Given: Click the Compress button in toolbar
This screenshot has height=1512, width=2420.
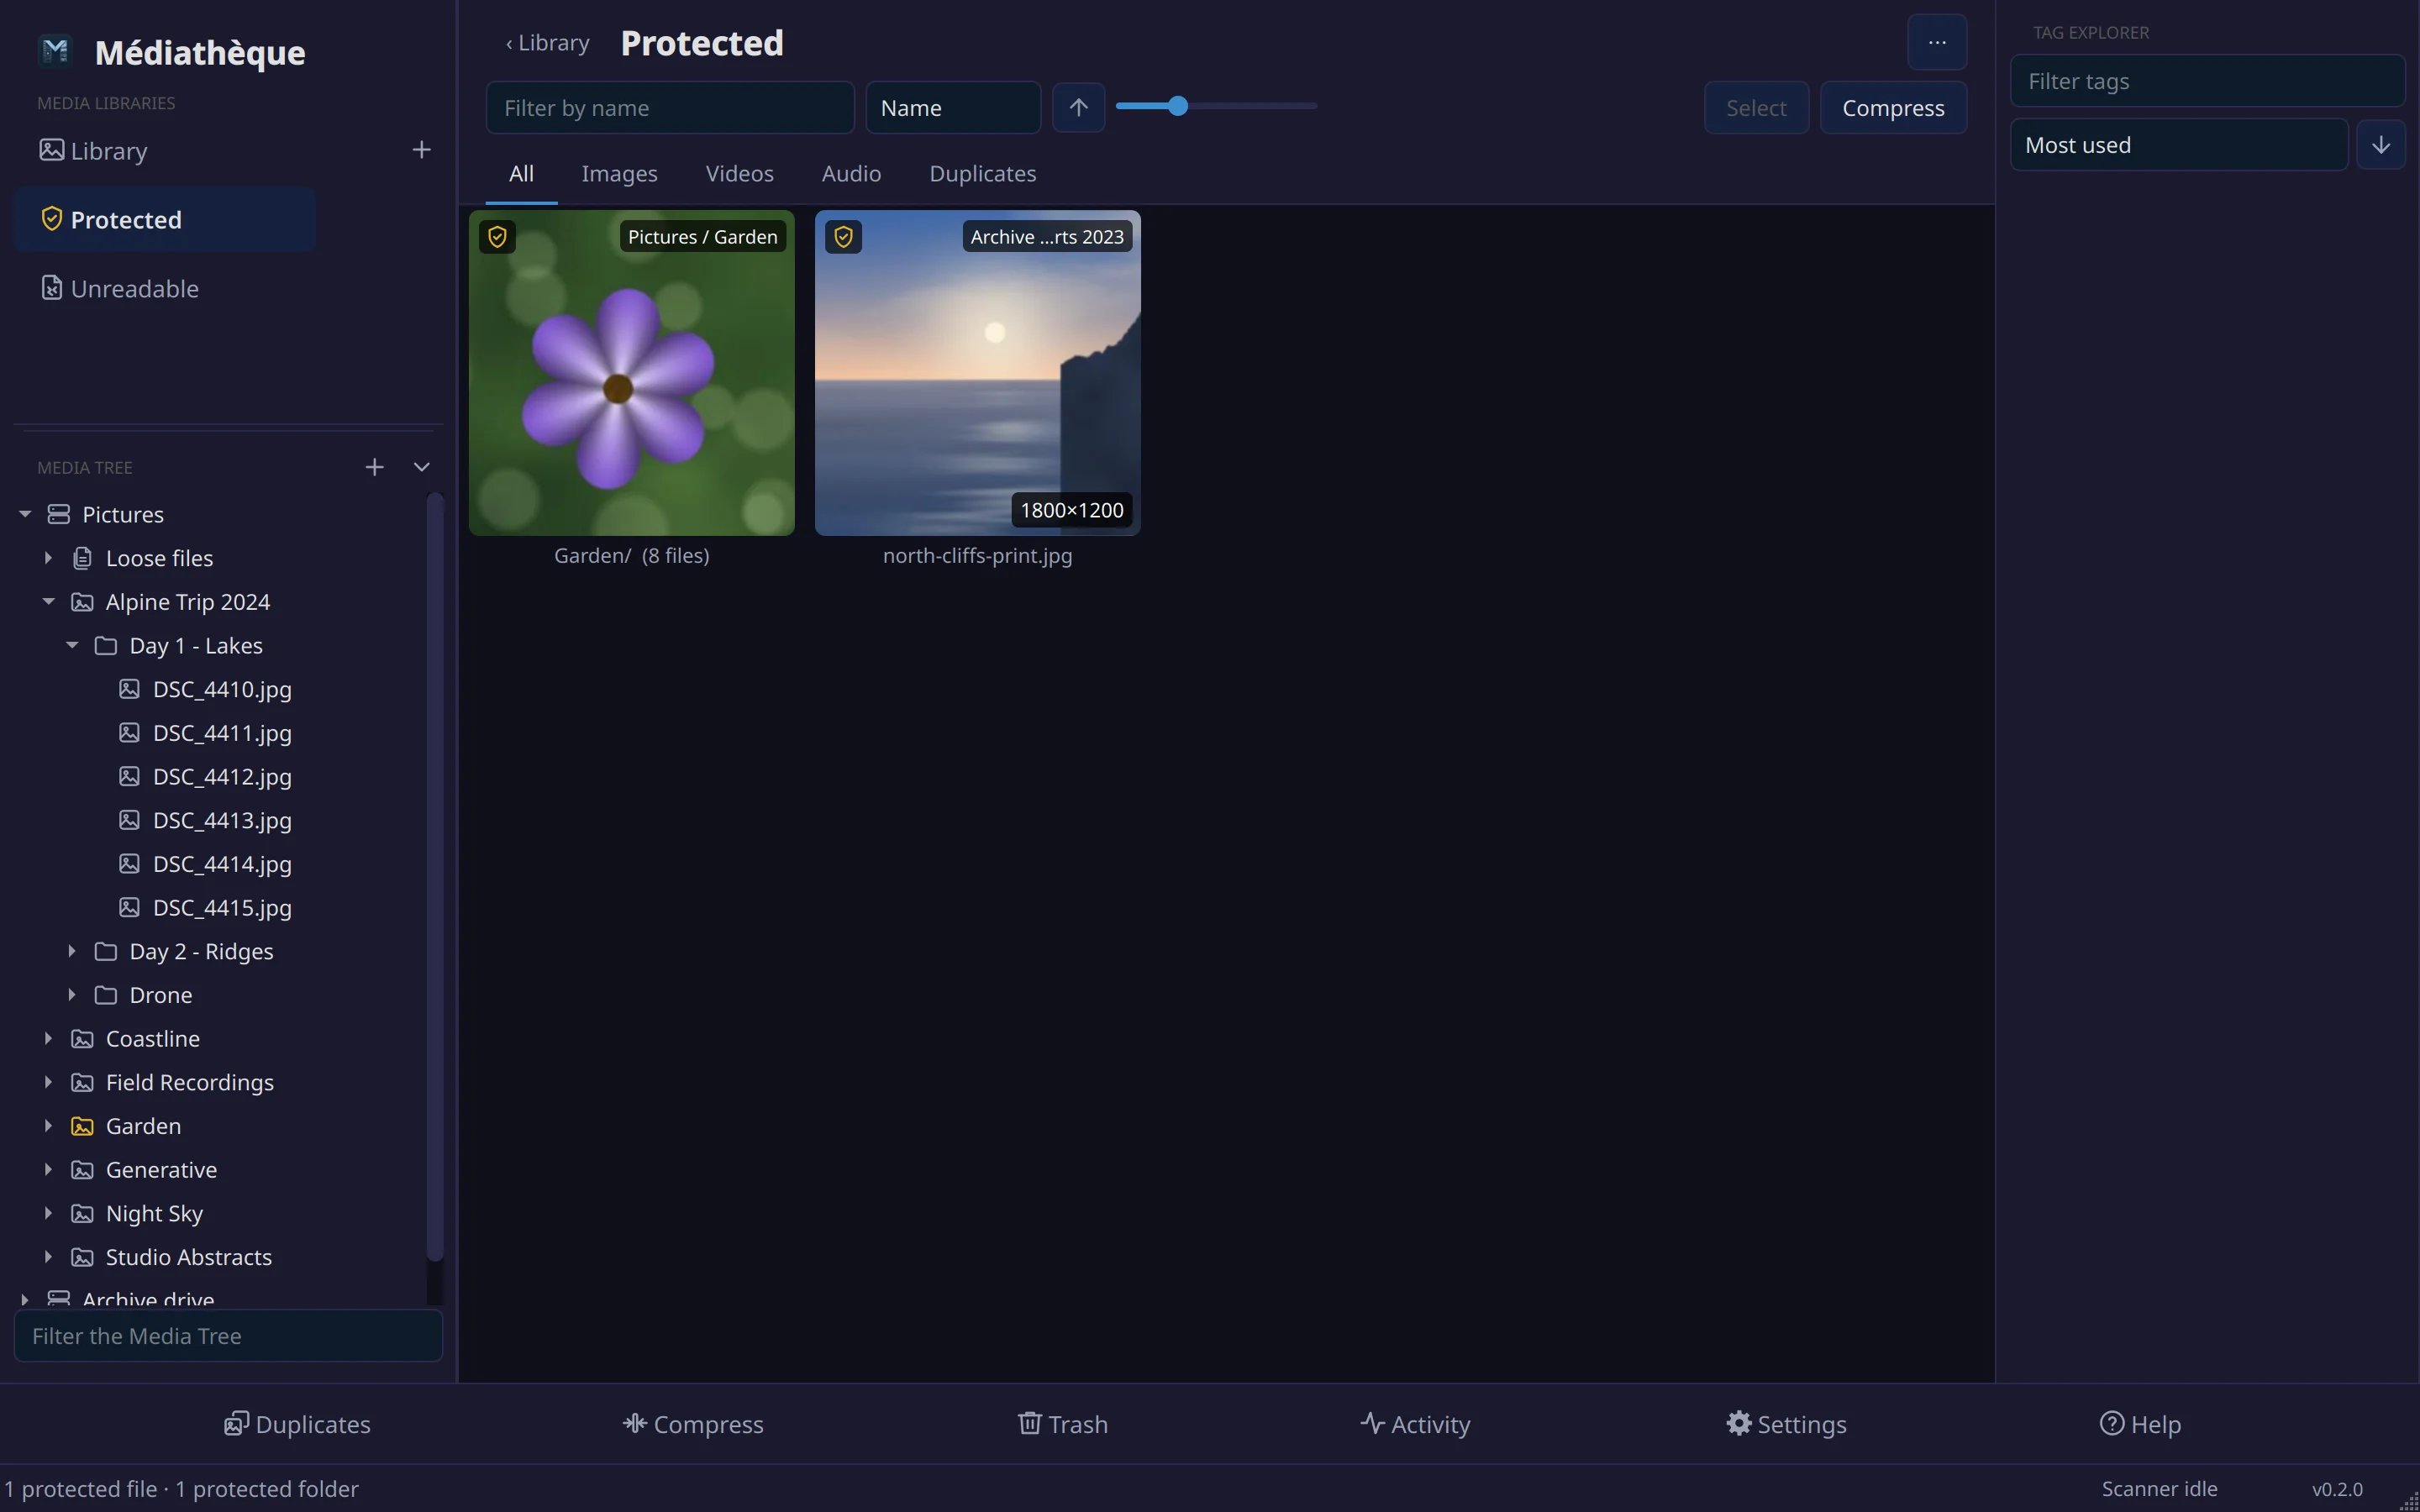Looking at the screenshot, I should (x=1893, y=107).
